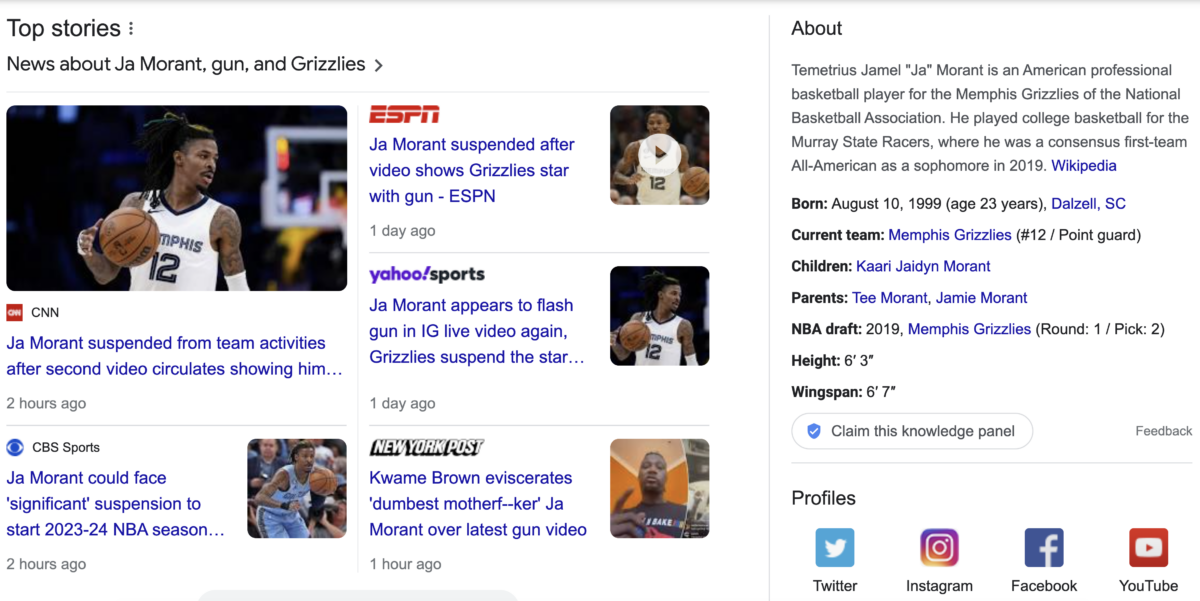This screenshot has height=601, width=1200.
Task: Click 'Top stories' heading text
Action: pos(64,29)
